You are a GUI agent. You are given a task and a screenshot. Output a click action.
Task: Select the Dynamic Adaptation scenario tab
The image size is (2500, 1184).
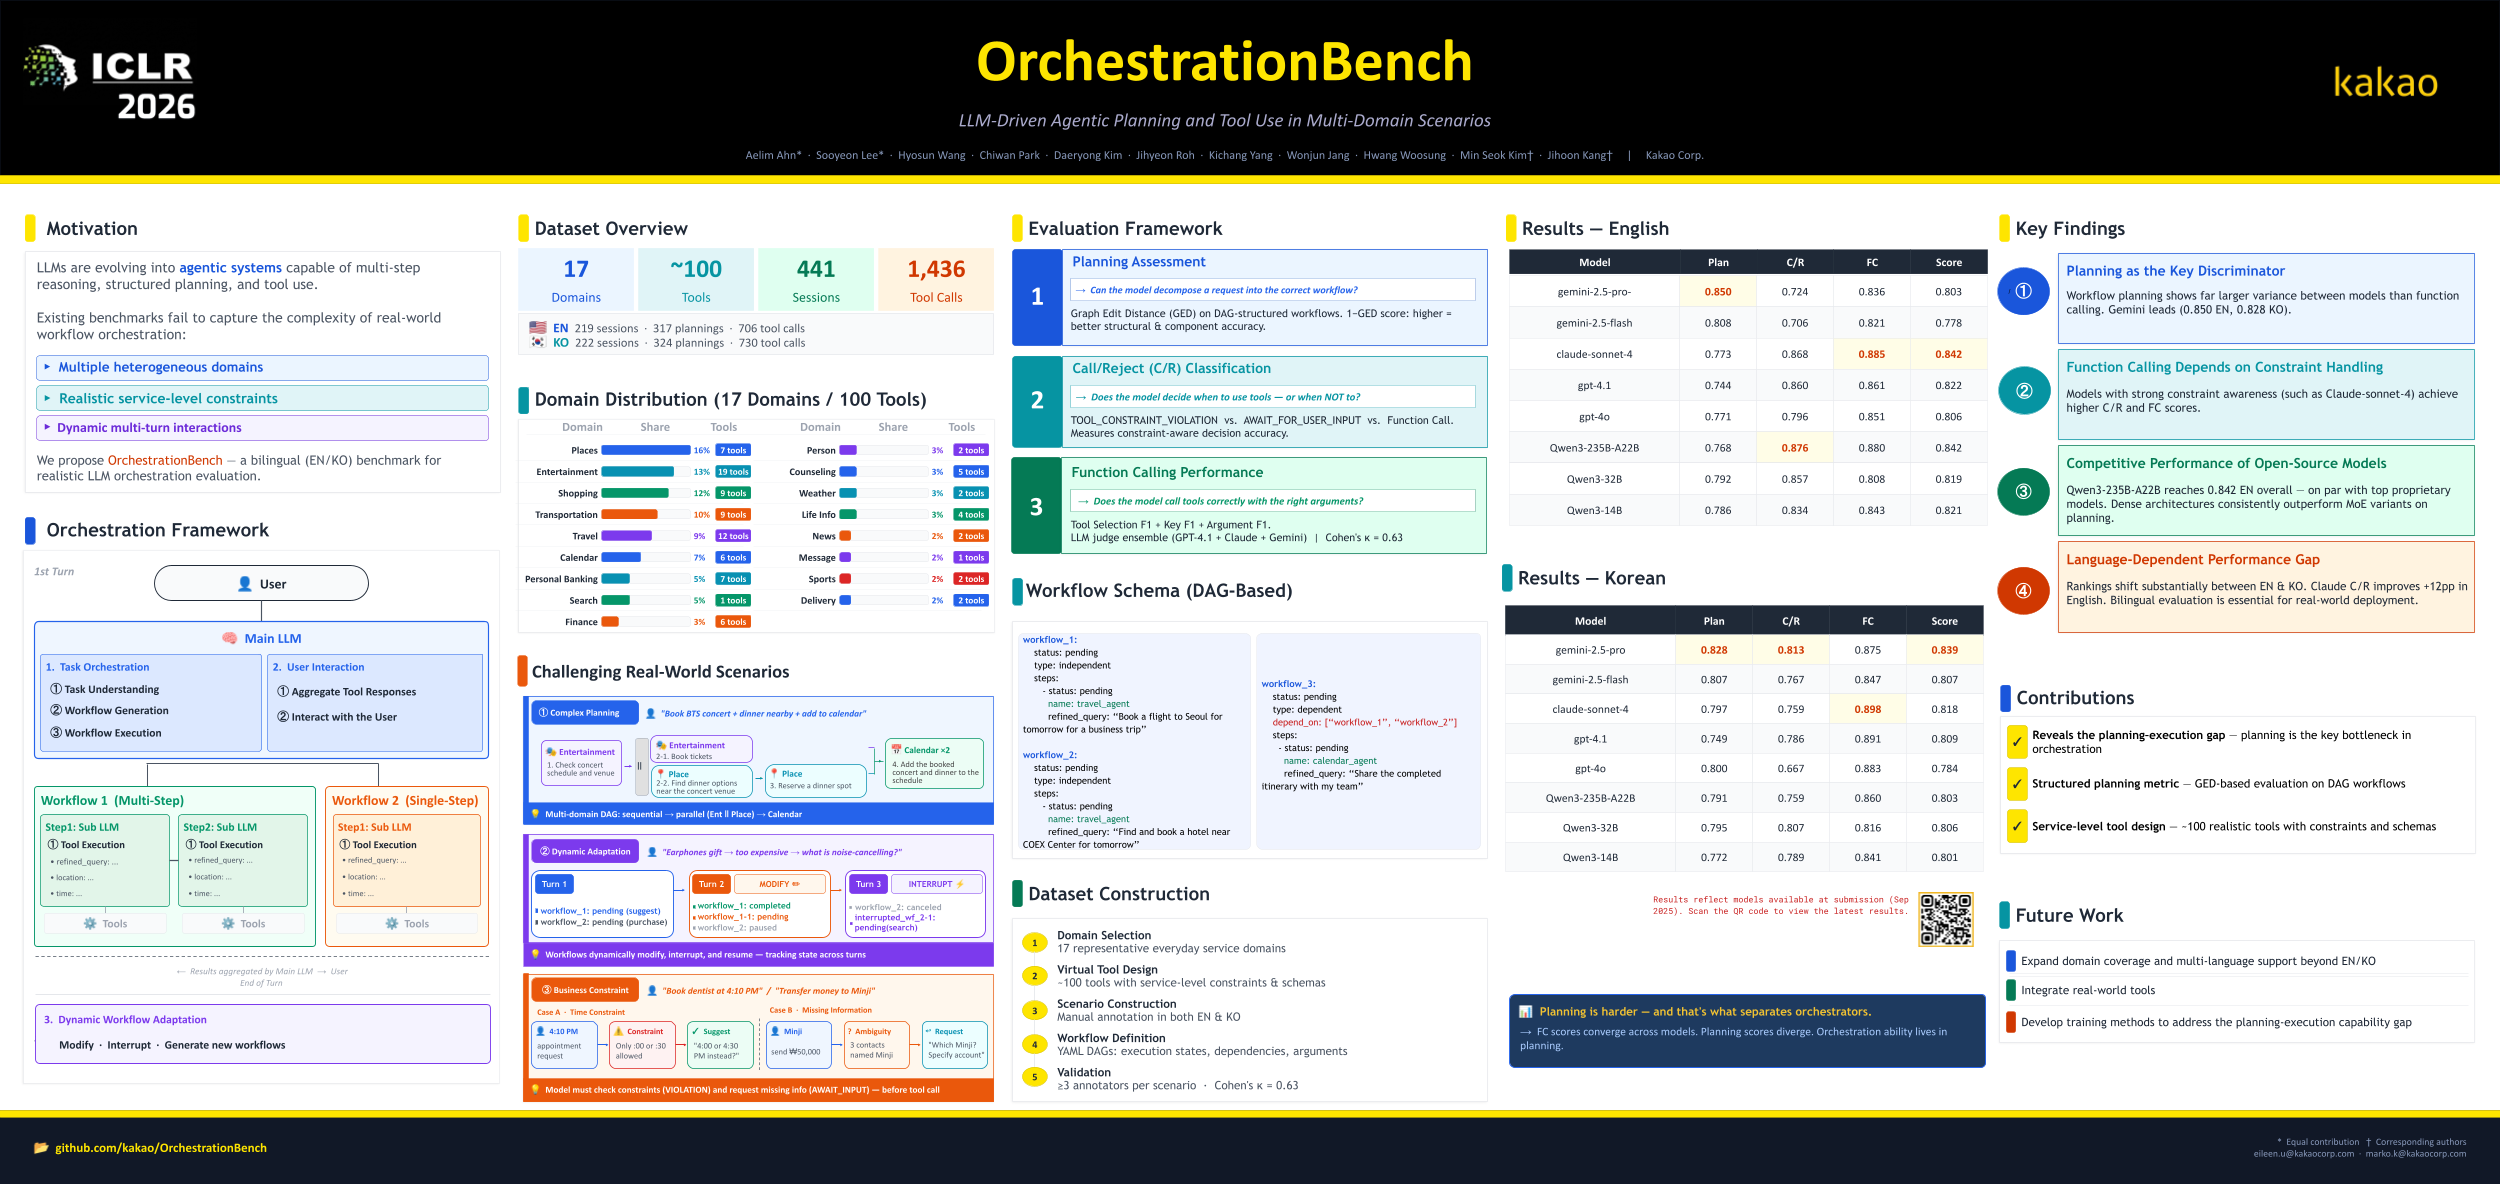click(x=584, y=852)
